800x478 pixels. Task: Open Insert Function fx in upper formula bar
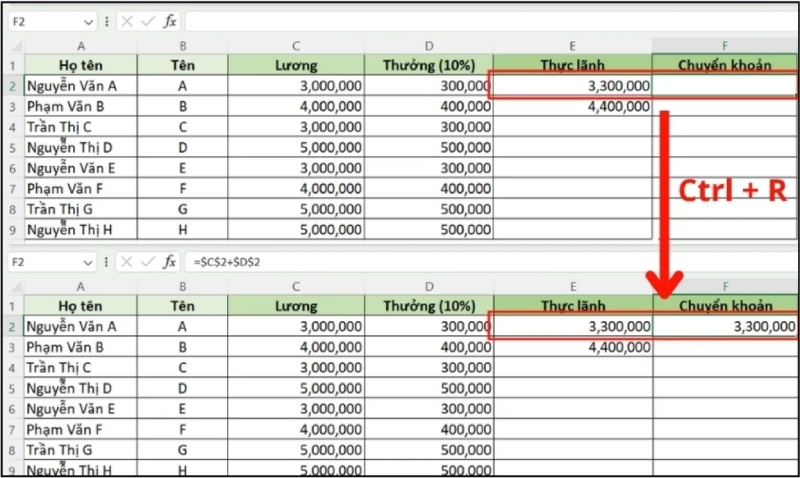pyautogui.click(x=170, y=20)
